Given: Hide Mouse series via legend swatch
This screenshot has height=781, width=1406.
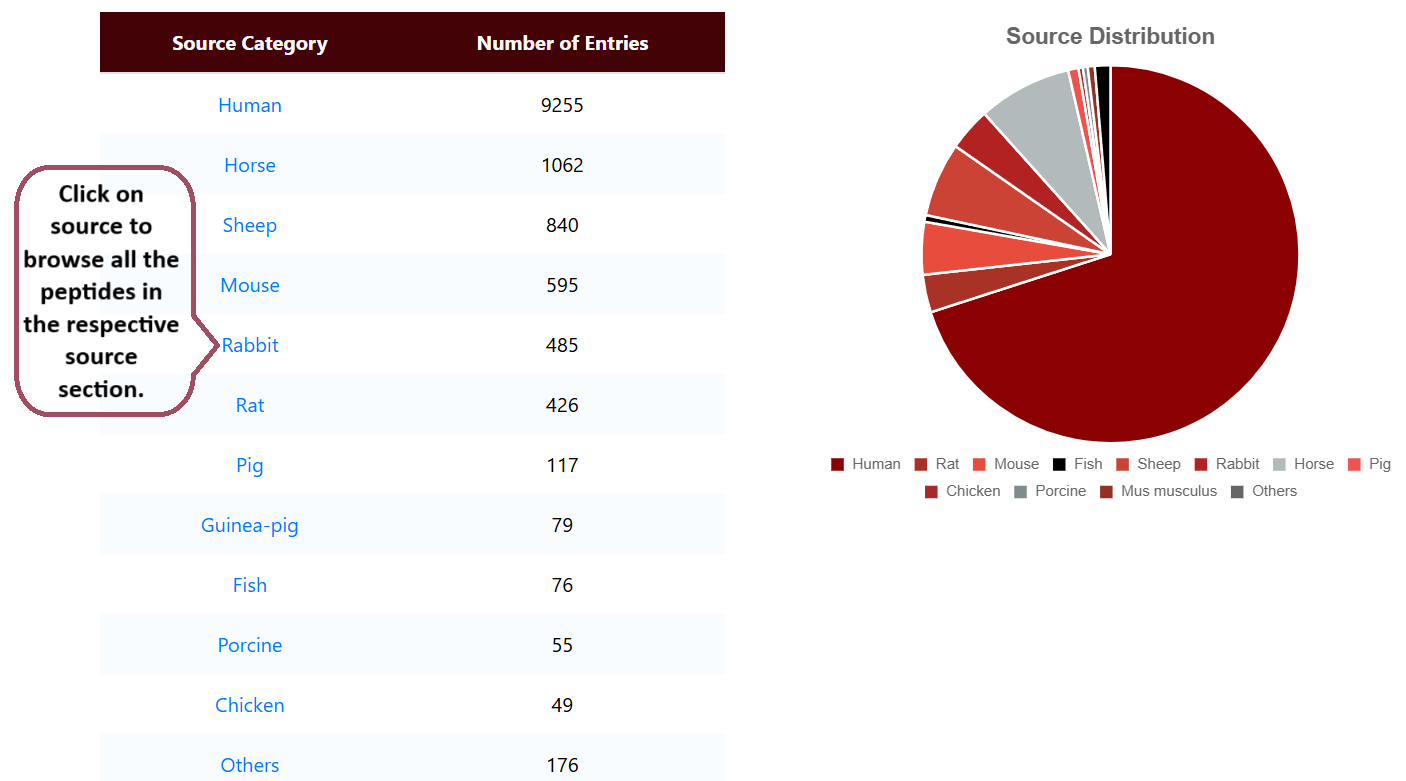Looking at the screenshot, I should tap(980, 464).
